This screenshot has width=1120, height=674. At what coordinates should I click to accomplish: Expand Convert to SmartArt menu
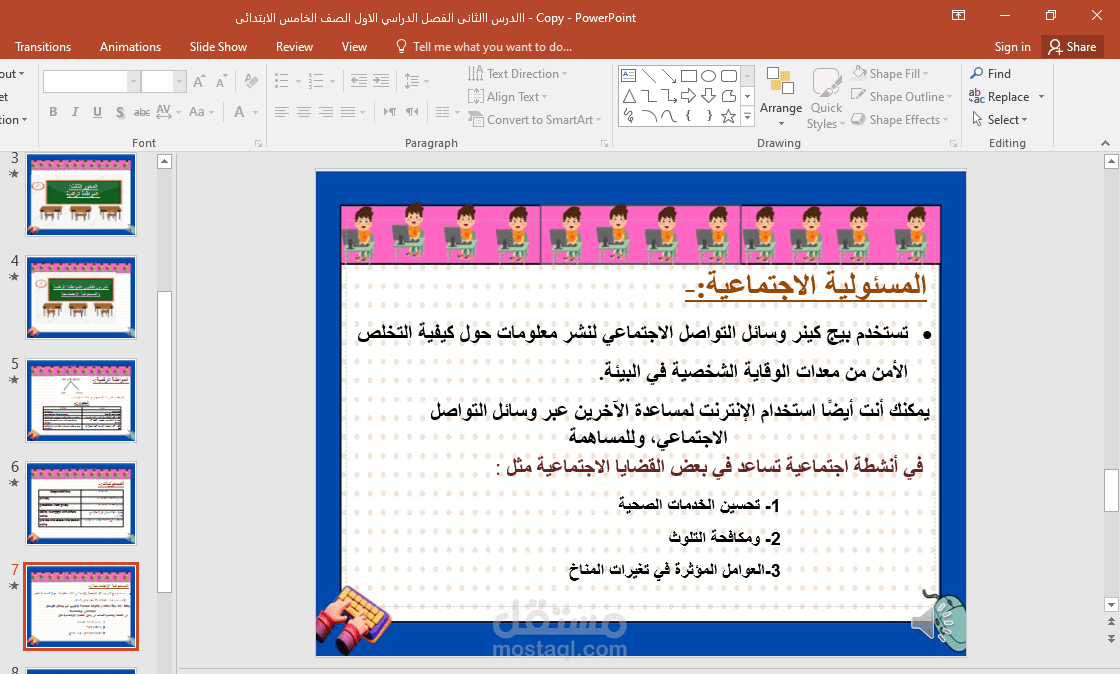[x=535, y=119]
